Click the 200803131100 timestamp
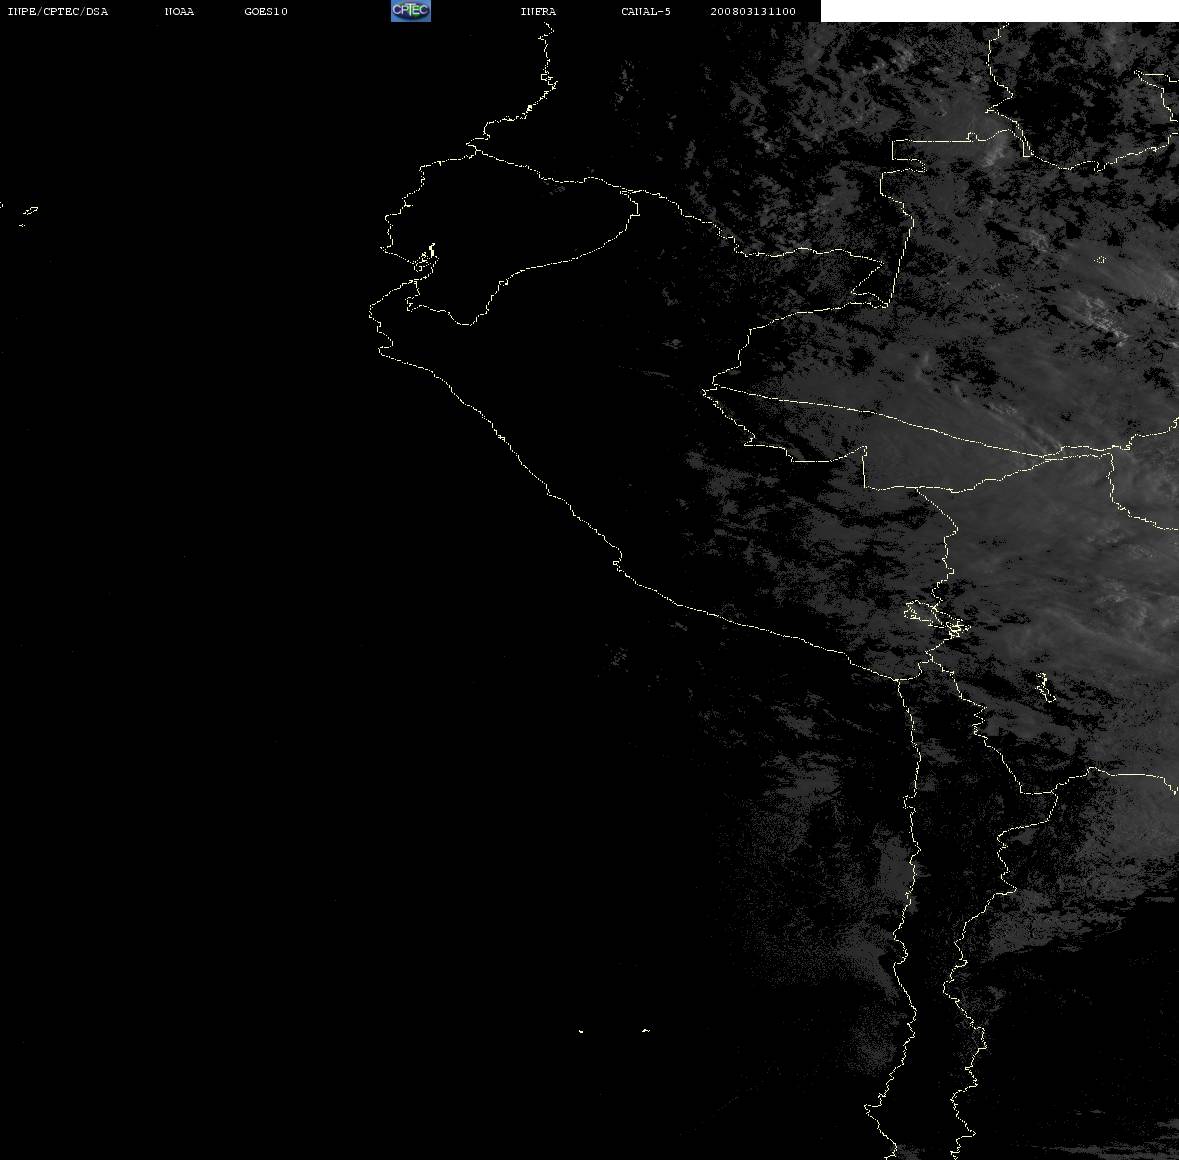This screenshot has width=1179, height=1160. [753, 11]
